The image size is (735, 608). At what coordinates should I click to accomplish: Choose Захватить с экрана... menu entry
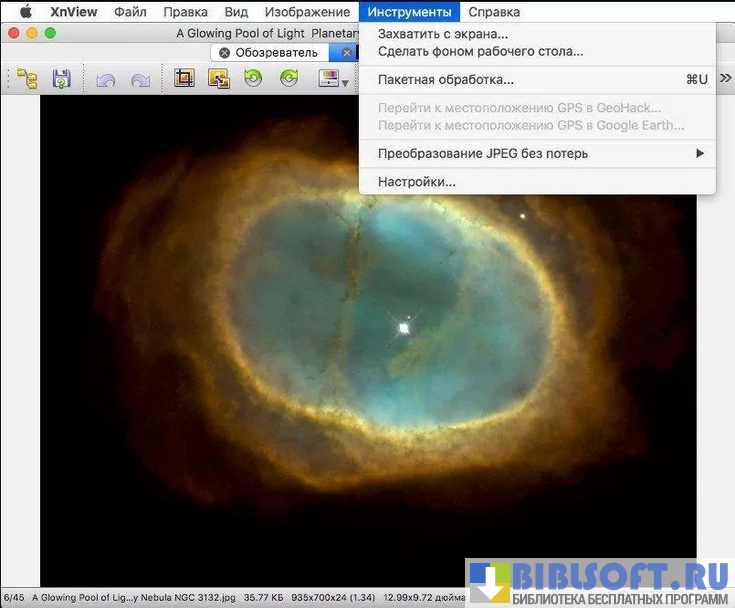(442, 34)
